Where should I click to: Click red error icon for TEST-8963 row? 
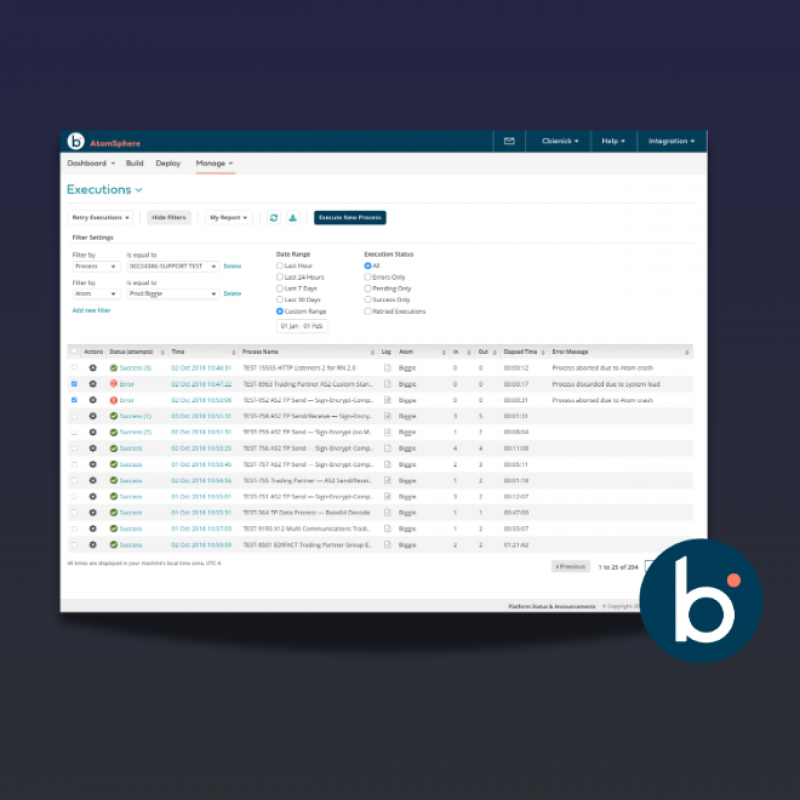point(114,384)
